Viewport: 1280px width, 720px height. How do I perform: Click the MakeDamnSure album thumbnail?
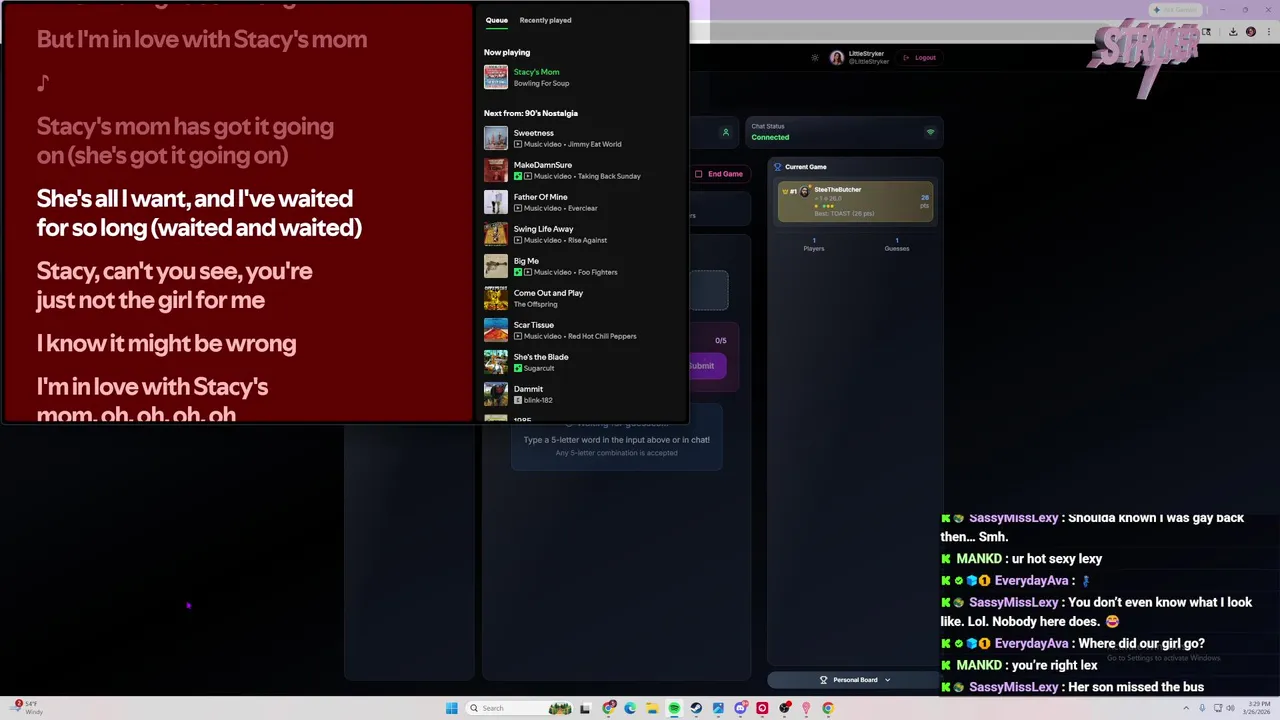coord(496,170)
